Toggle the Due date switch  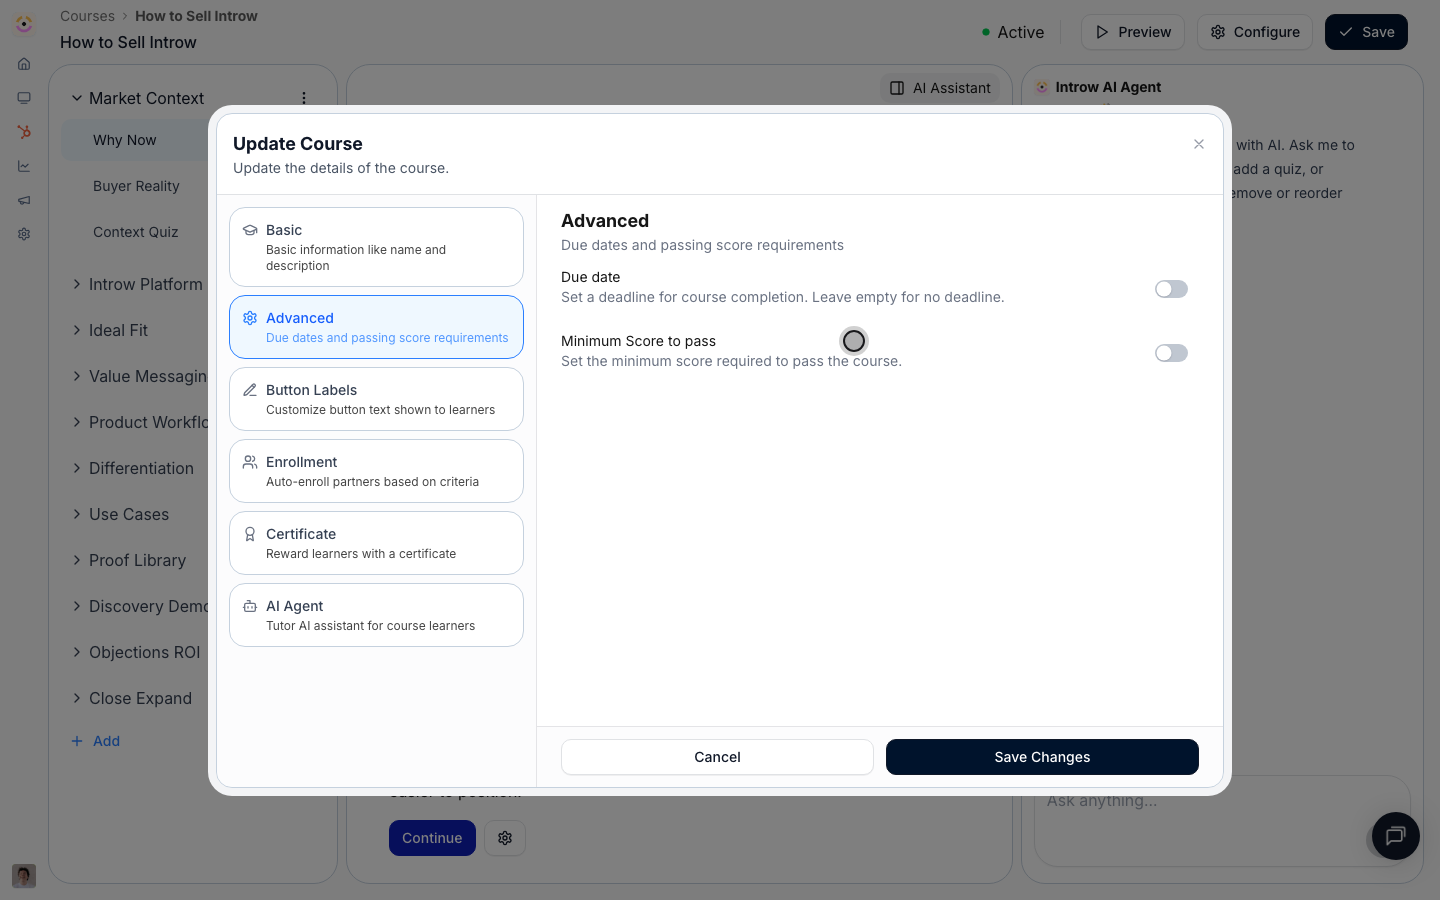[x=1171, y=289]
